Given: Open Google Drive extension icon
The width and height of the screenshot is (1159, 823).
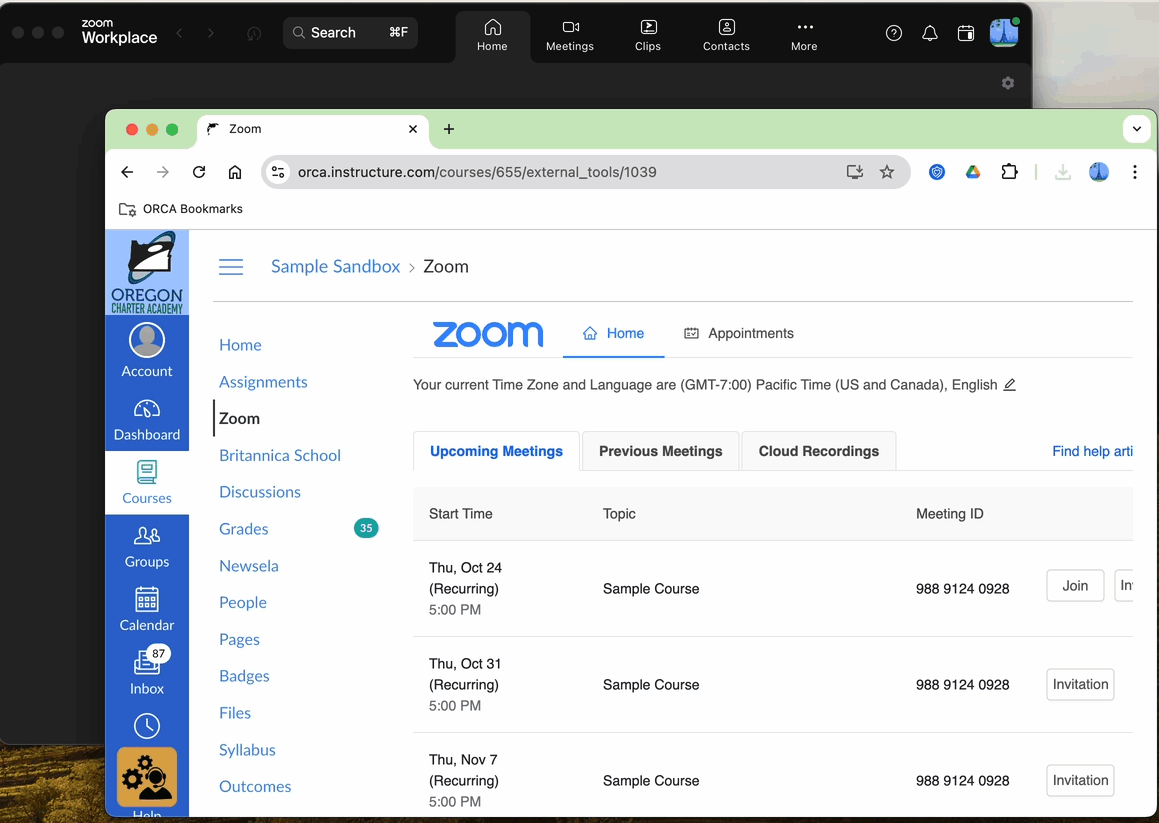Looking at the screenshot, I should click(x=973, y=172).
